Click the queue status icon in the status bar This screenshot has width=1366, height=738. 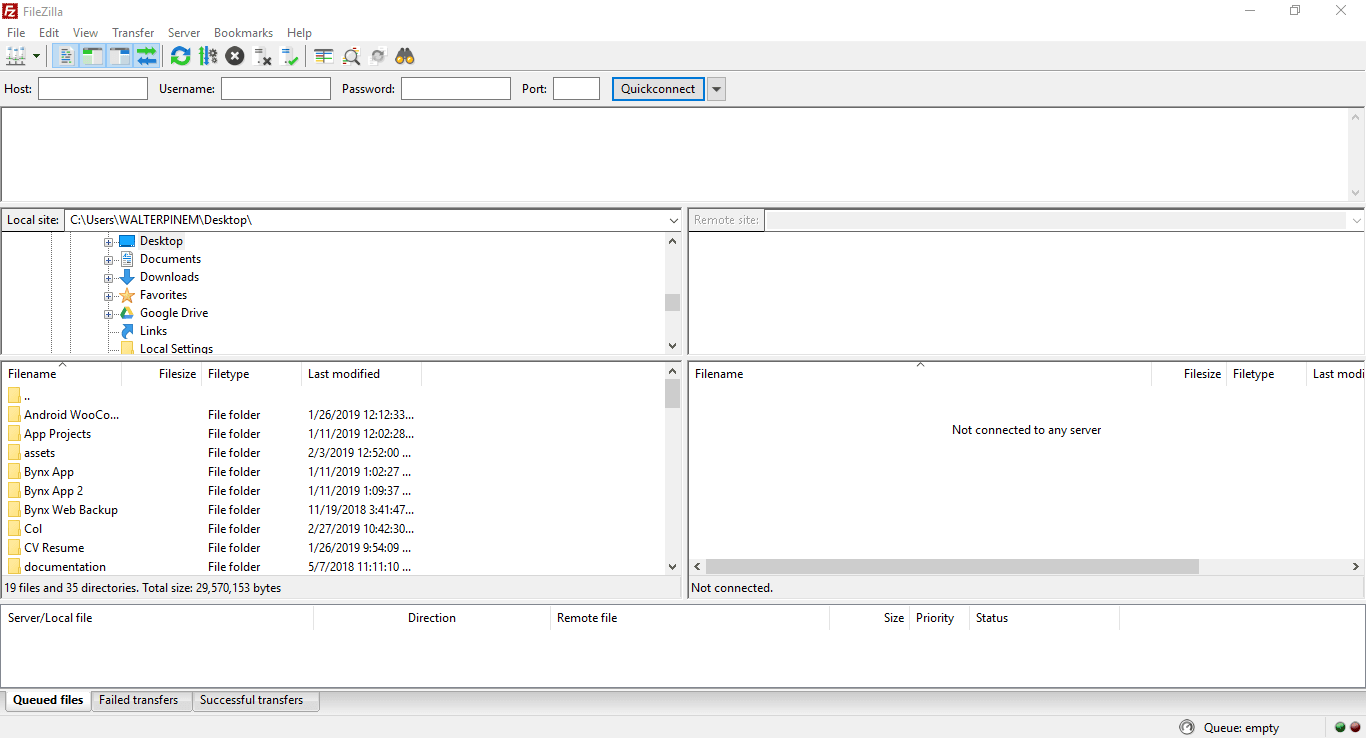[x=1187, y=727]
